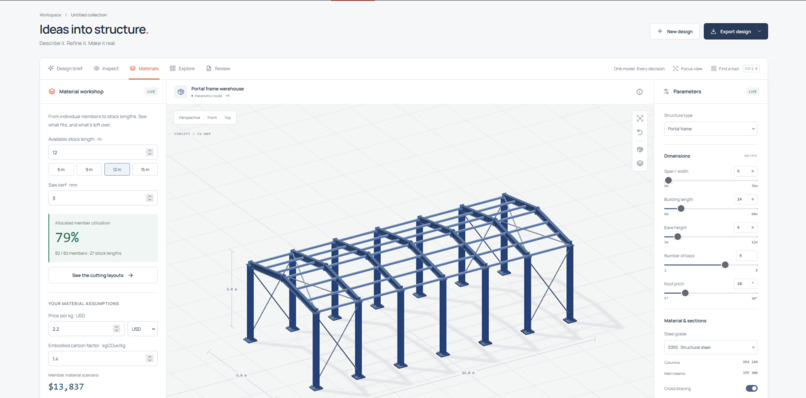Screen dimensions: 806x398
Task: Click the Roof pitch value box
Action: [x=745, y=283]
